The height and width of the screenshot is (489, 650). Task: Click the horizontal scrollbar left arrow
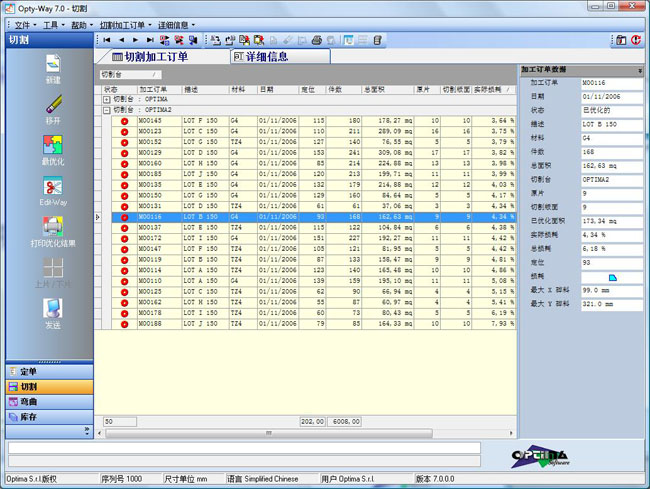pyautogui.click(x=99, y=433)
